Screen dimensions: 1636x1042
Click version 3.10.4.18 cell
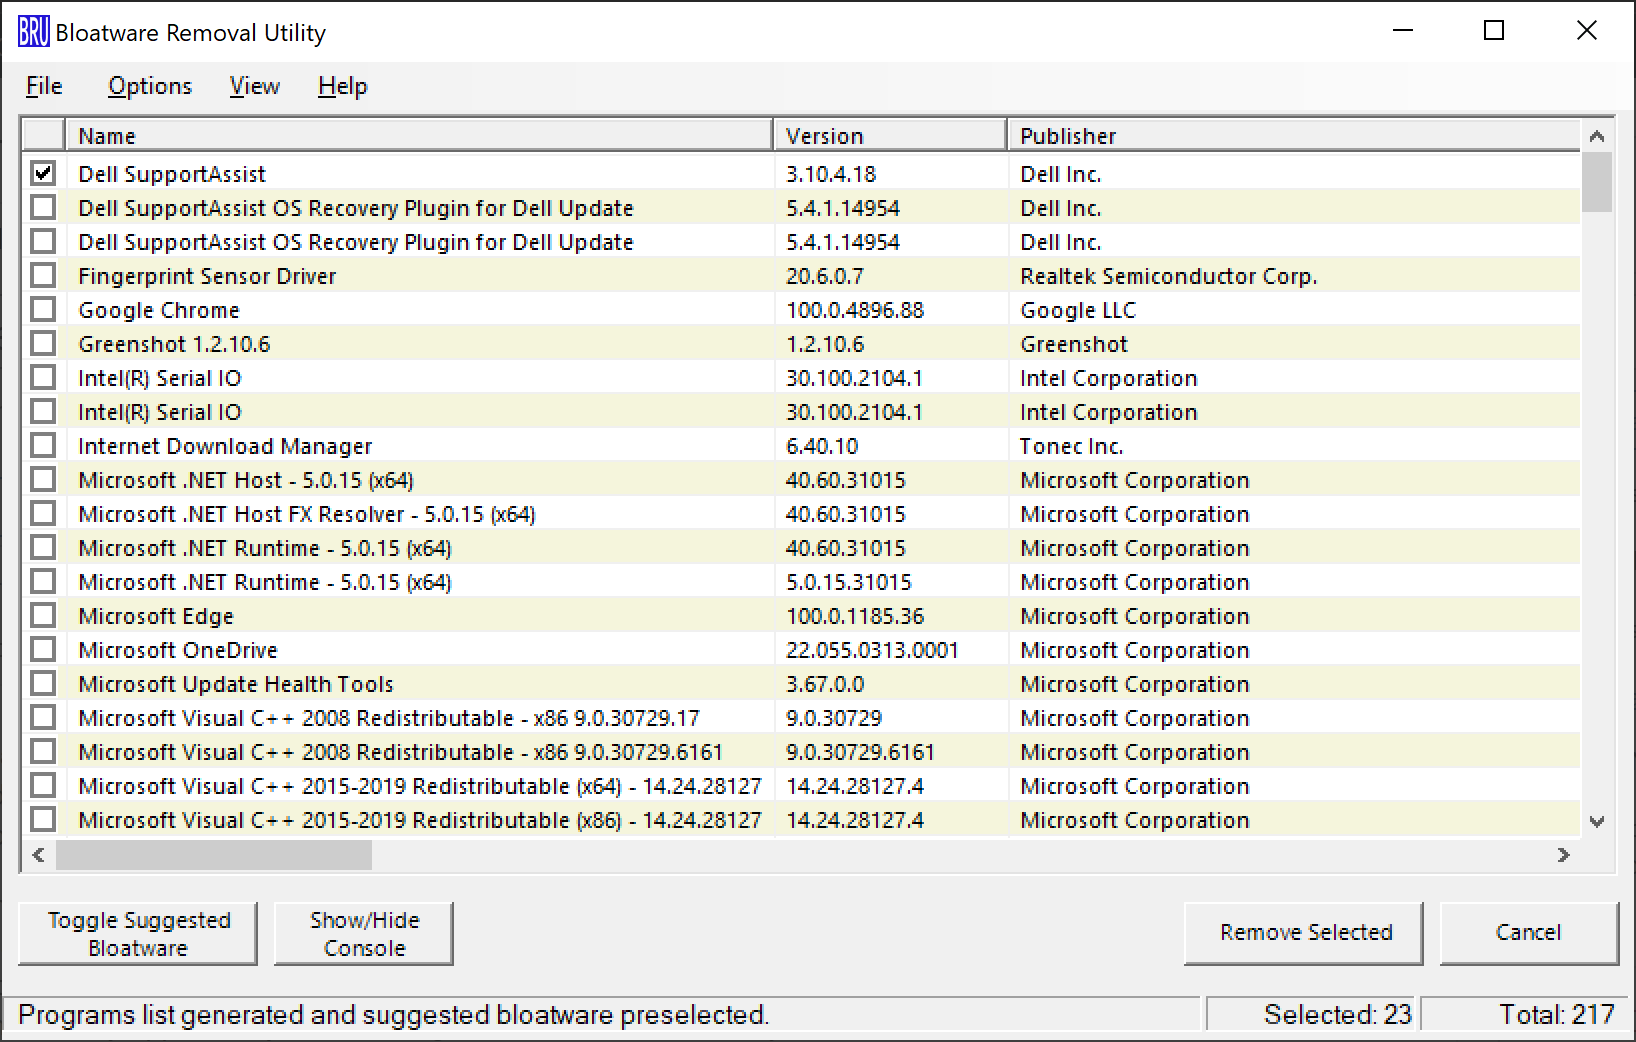[x=831, y=174]
